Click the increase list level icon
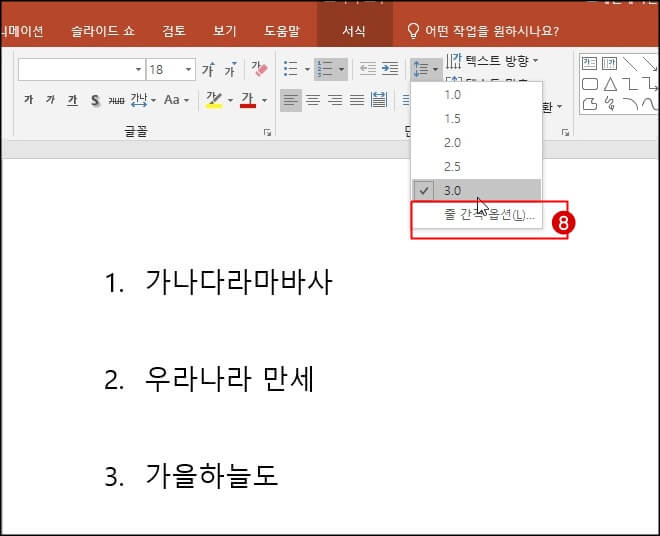660x536 pixels. point(390,68)
